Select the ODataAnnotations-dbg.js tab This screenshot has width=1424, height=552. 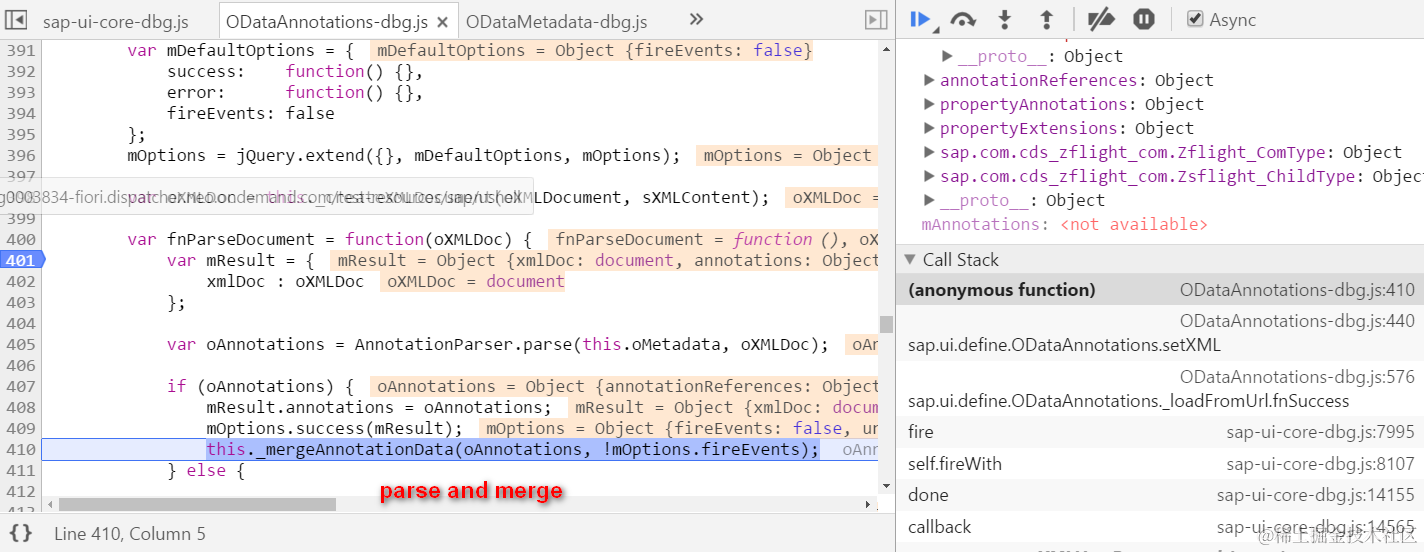[327, 21]
